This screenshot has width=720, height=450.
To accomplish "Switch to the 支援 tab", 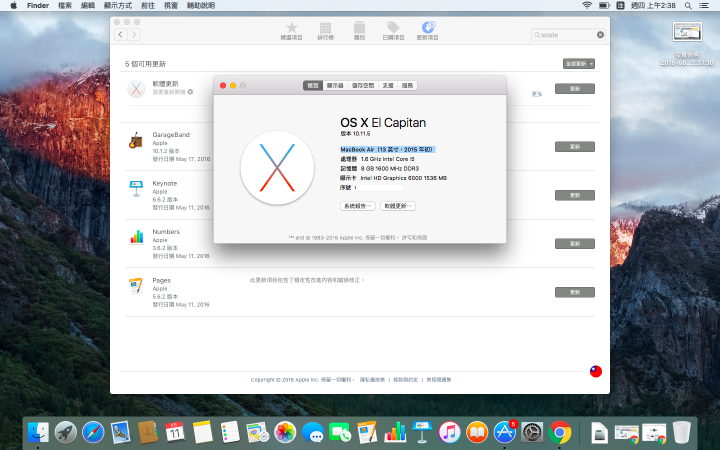I will click(388, 85).
